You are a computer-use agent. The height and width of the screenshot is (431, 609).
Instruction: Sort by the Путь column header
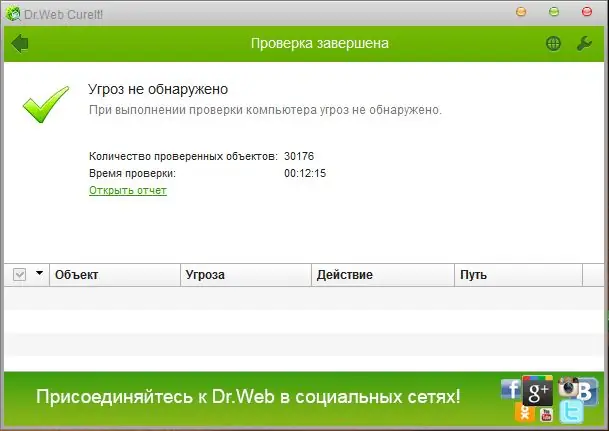[x=519, y=275]
